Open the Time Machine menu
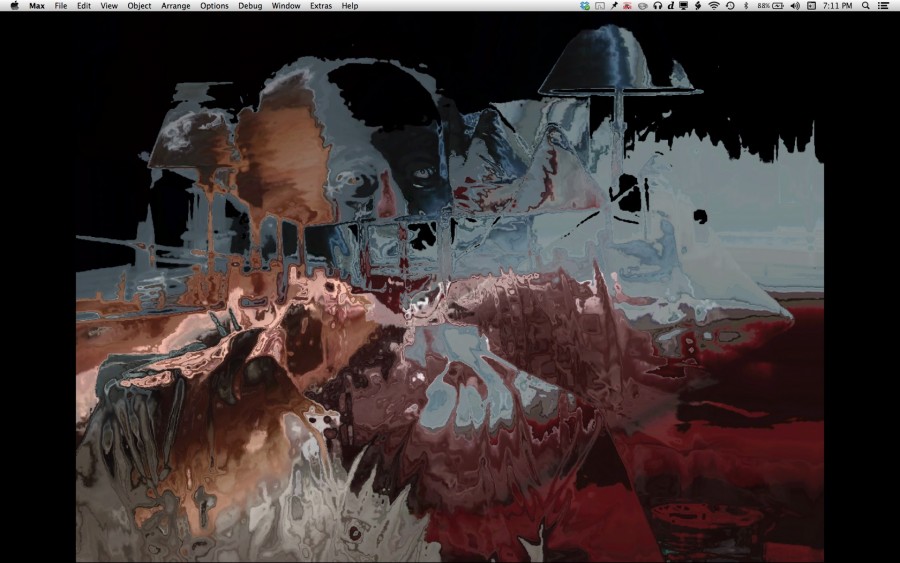This screenshot has height=563, width=900. pyautogui.click(x=730, y=6)
